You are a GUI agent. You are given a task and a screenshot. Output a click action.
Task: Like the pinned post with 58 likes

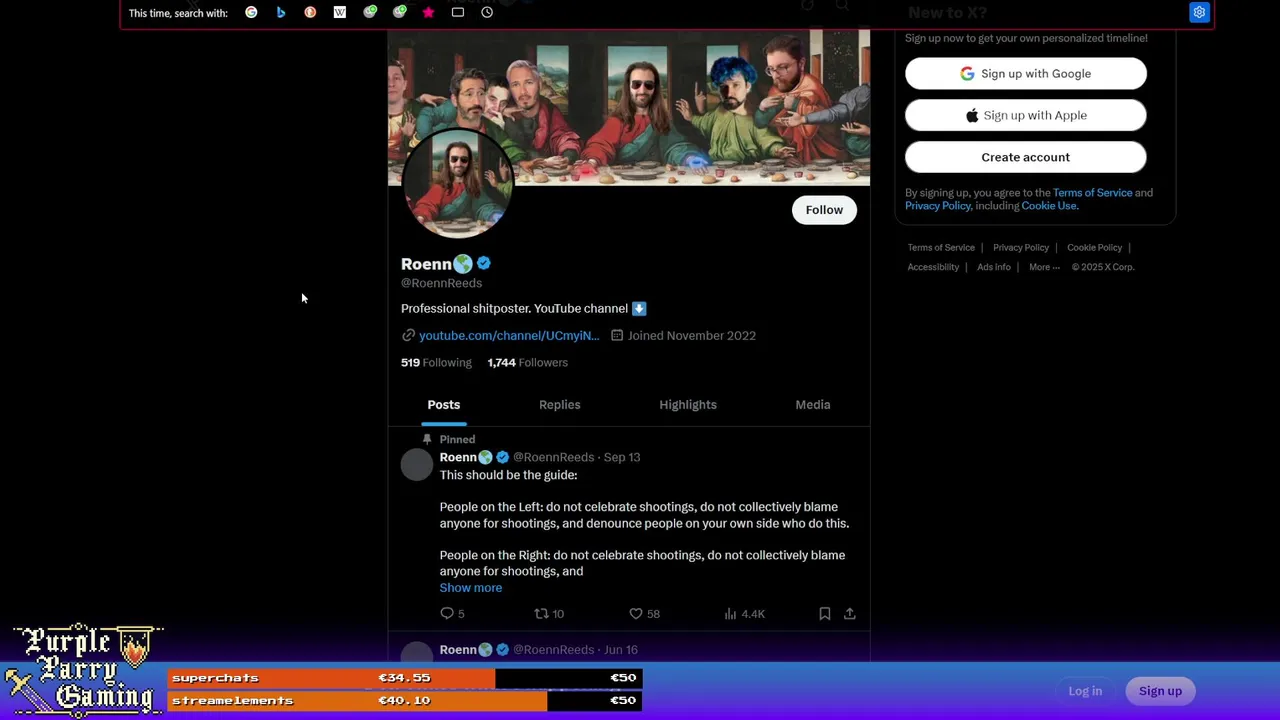click(x=644, y=614)
